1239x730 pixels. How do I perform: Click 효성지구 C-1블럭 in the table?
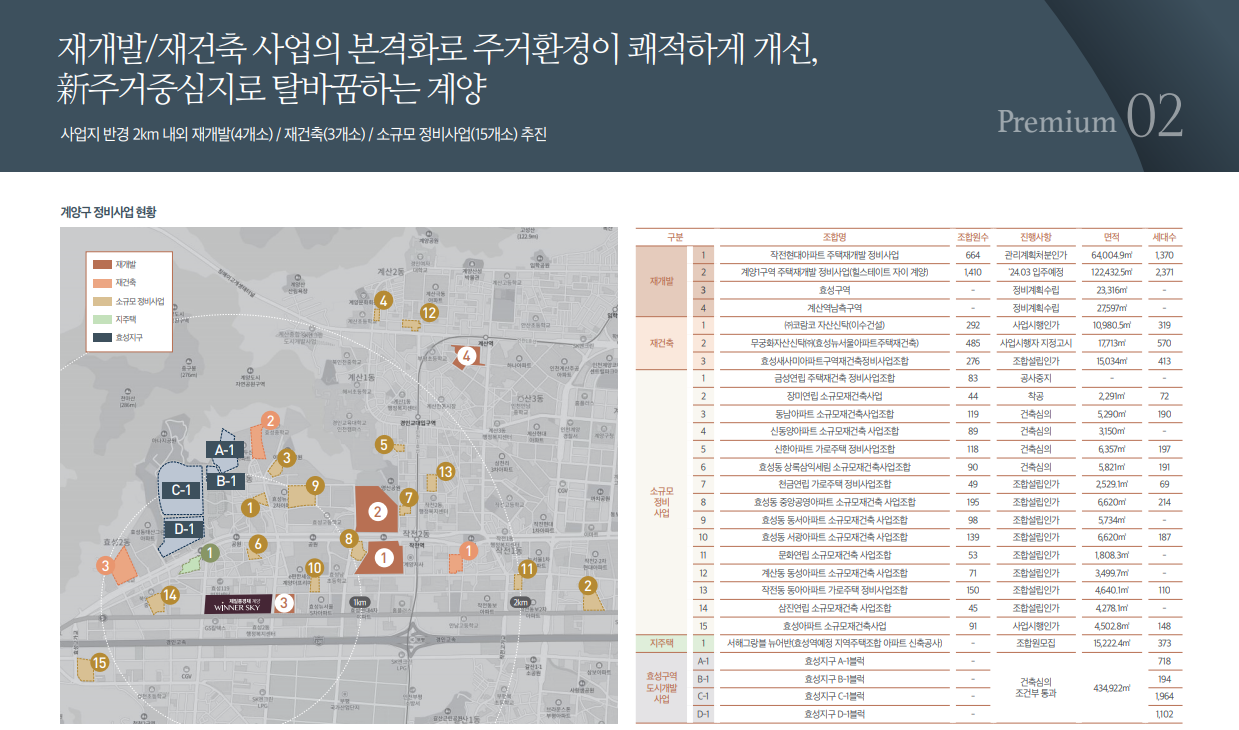coord(834,696)
